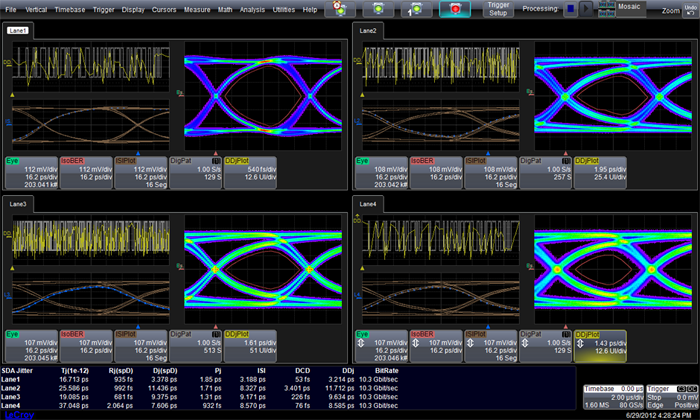Image resolution: width=700 pixels, height=420 pixels.
Task: Start processing with the play arrow icon
Action: (584, 9)
